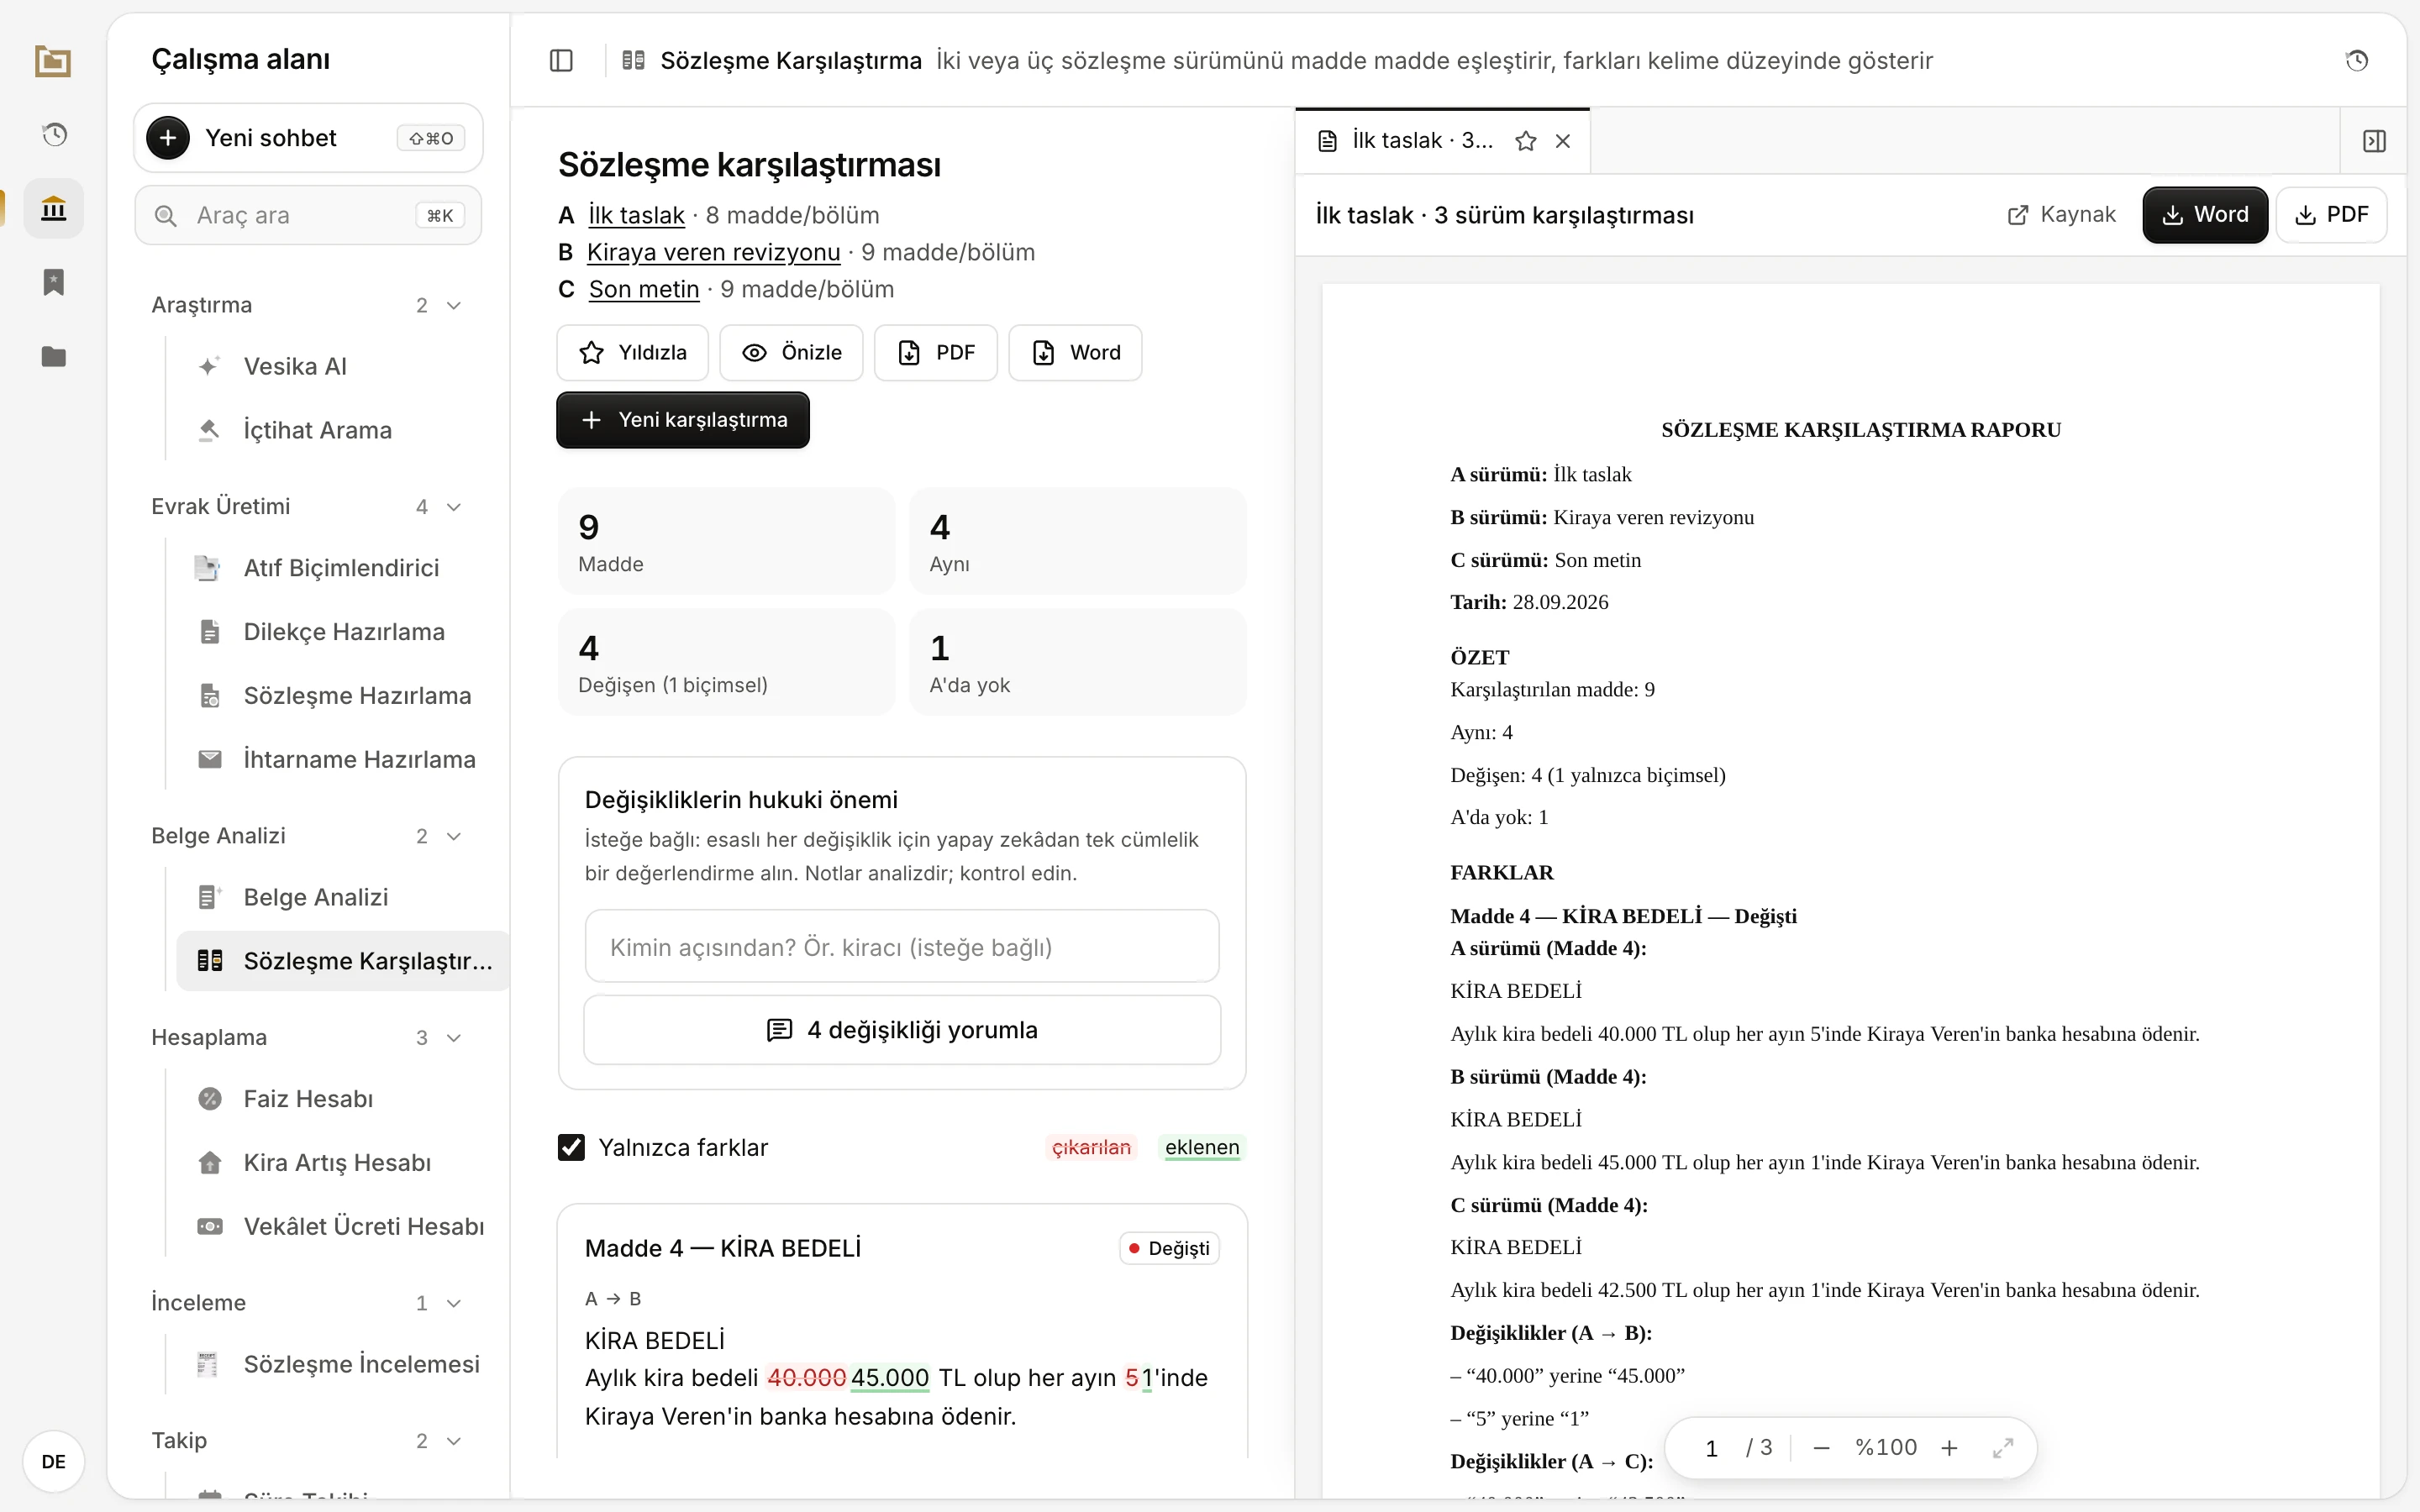2420x1512 pixels.
Task: Collapse the Takip section
Action: (454, 1441)
